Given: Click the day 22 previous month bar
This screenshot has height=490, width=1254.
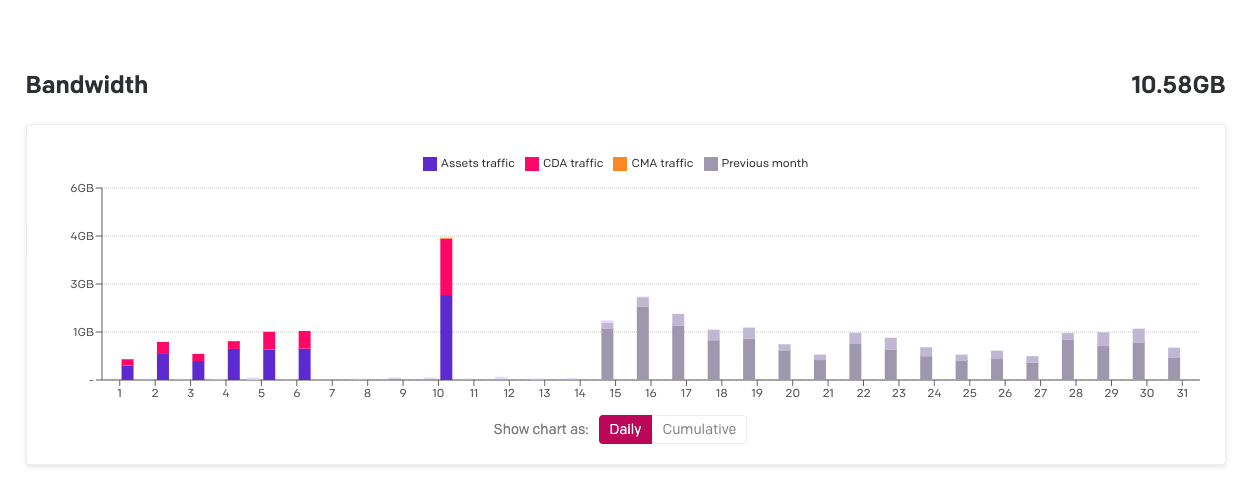Looking at the screenshot, I should pos(855,360).
